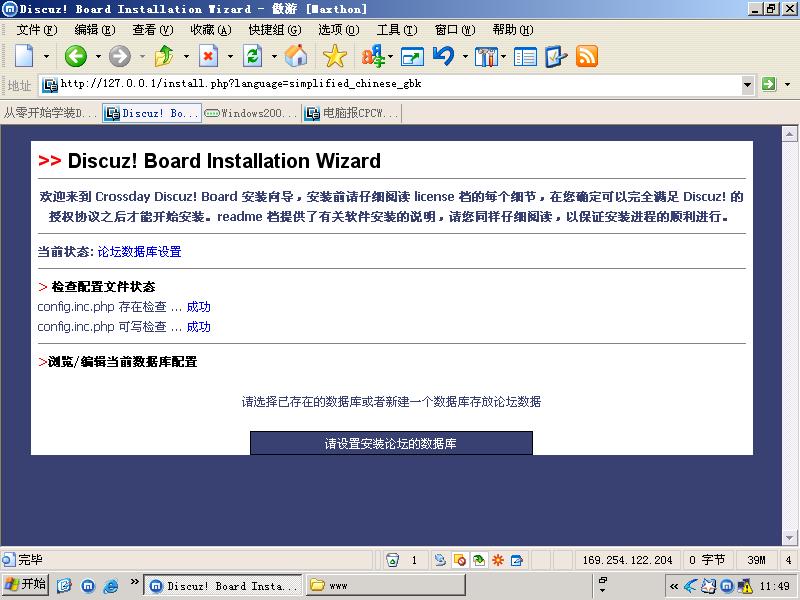The image size is (800, 600).
Task: Expand the Go button dropdown arrow
Action: (787, 84)
